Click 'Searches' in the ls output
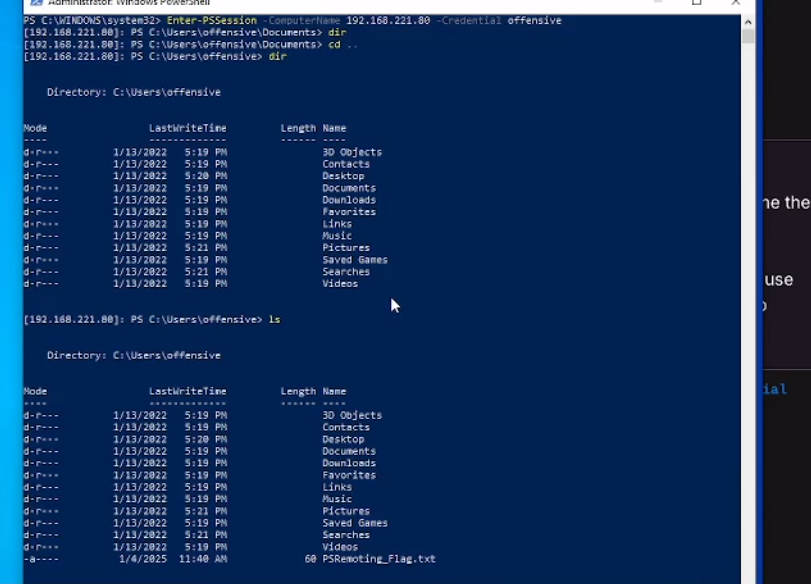Viewport: 811px width, 584px height. coord(346,535)
